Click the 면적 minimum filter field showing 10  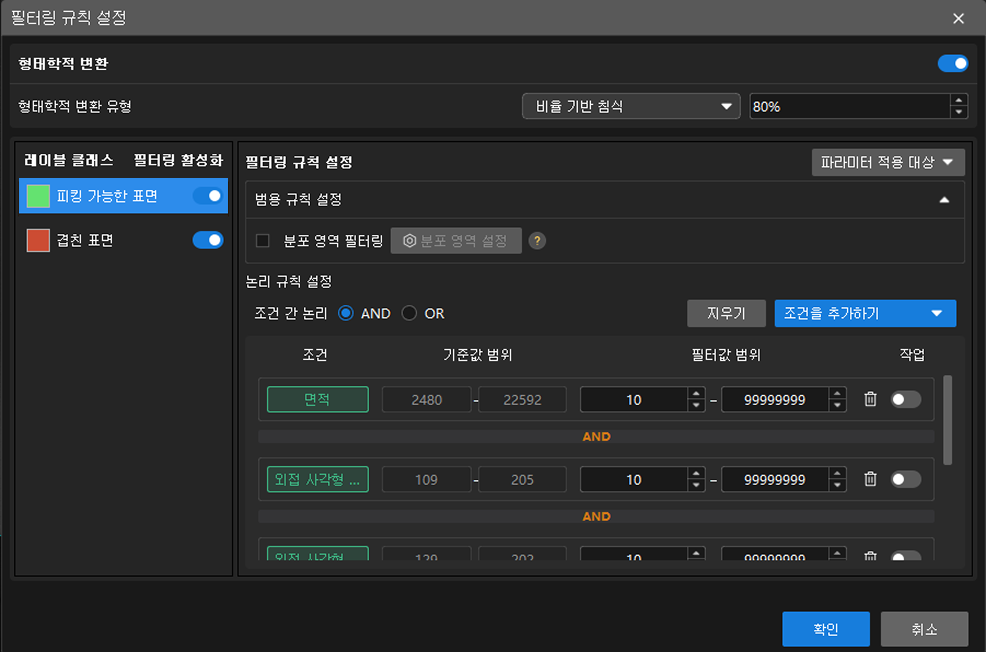(634, 399)
